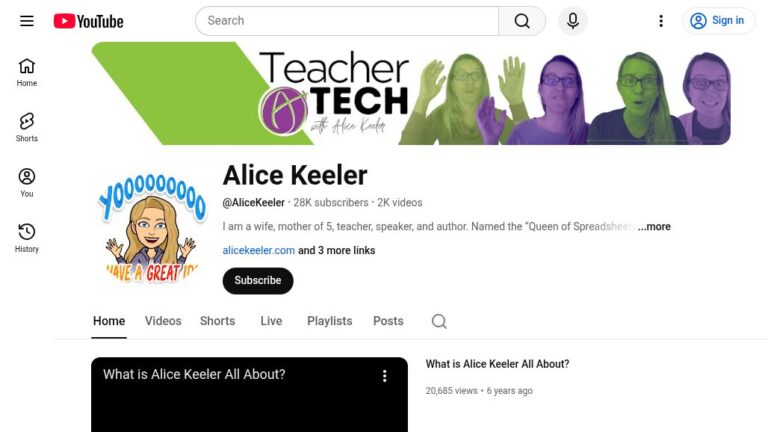Viewport: 768px width, 432px height.
Task: Go to Home in the sidebar
Action: (27, 72)
